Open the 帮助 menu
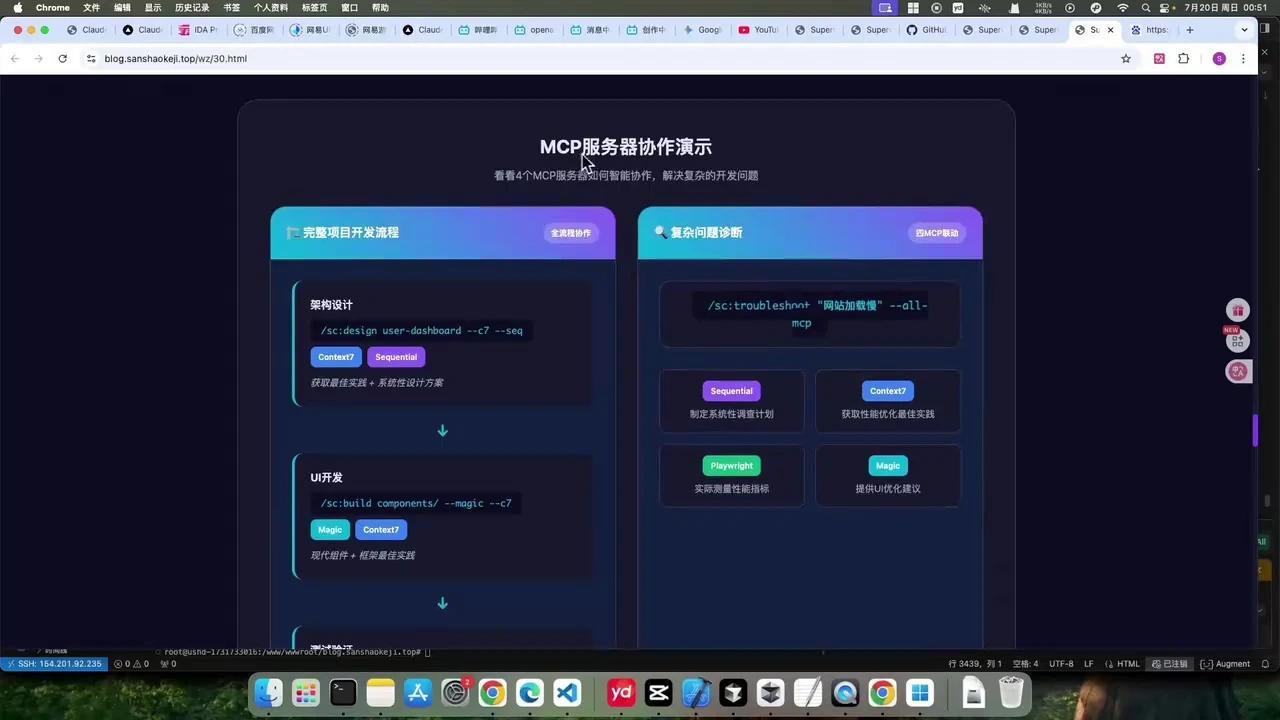1280x720 pixels. (x=380, y=7)
